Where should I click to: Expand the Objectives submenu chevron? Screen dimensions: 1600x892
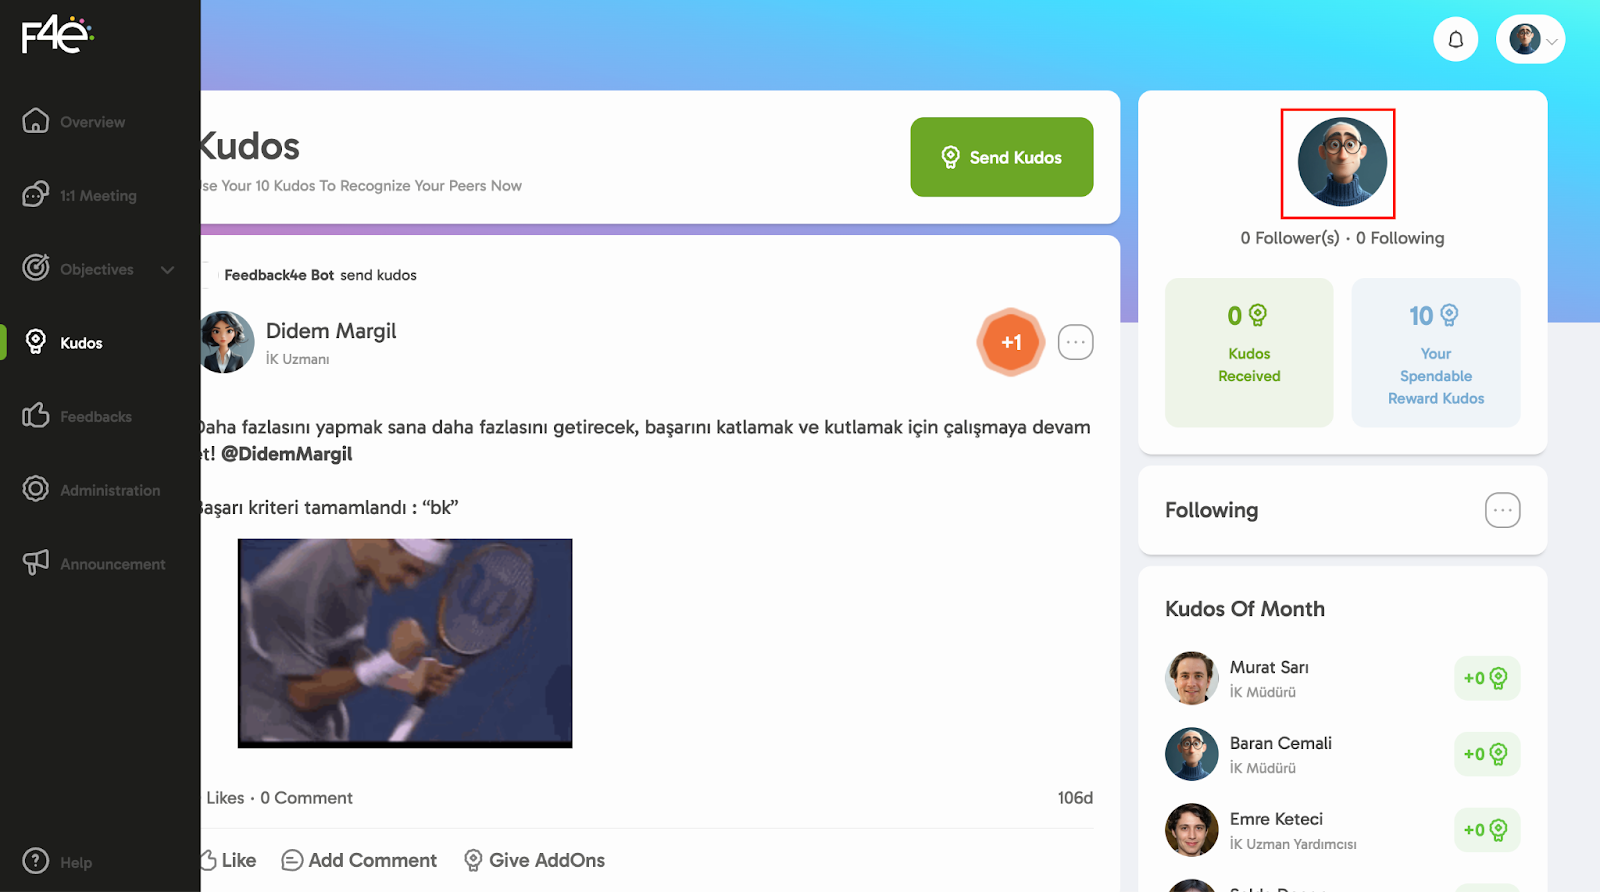(168, 269)
